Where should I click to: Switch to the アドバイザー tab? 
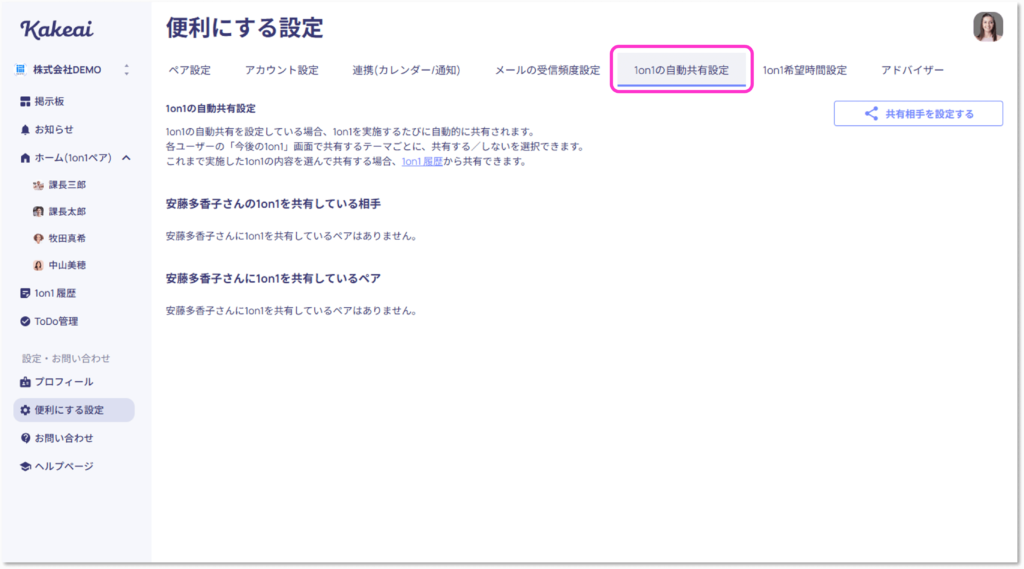[912, 70]
